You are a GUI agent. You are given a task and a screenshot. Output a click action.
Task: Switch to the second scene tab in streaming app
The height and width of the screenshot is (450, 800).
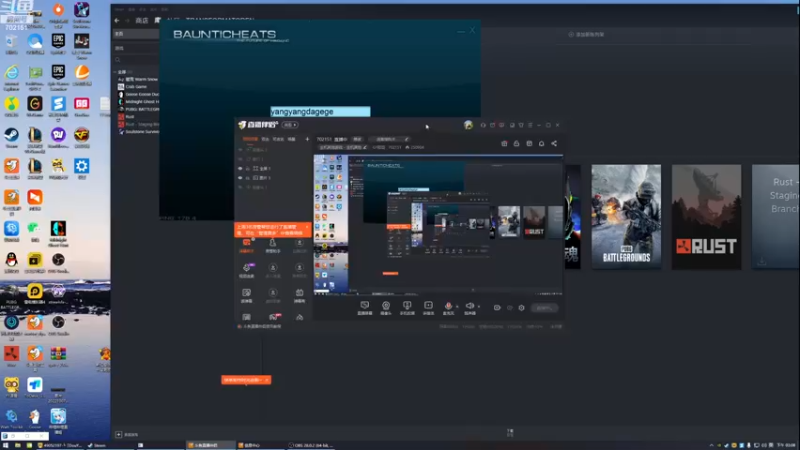tap(265, 139)
